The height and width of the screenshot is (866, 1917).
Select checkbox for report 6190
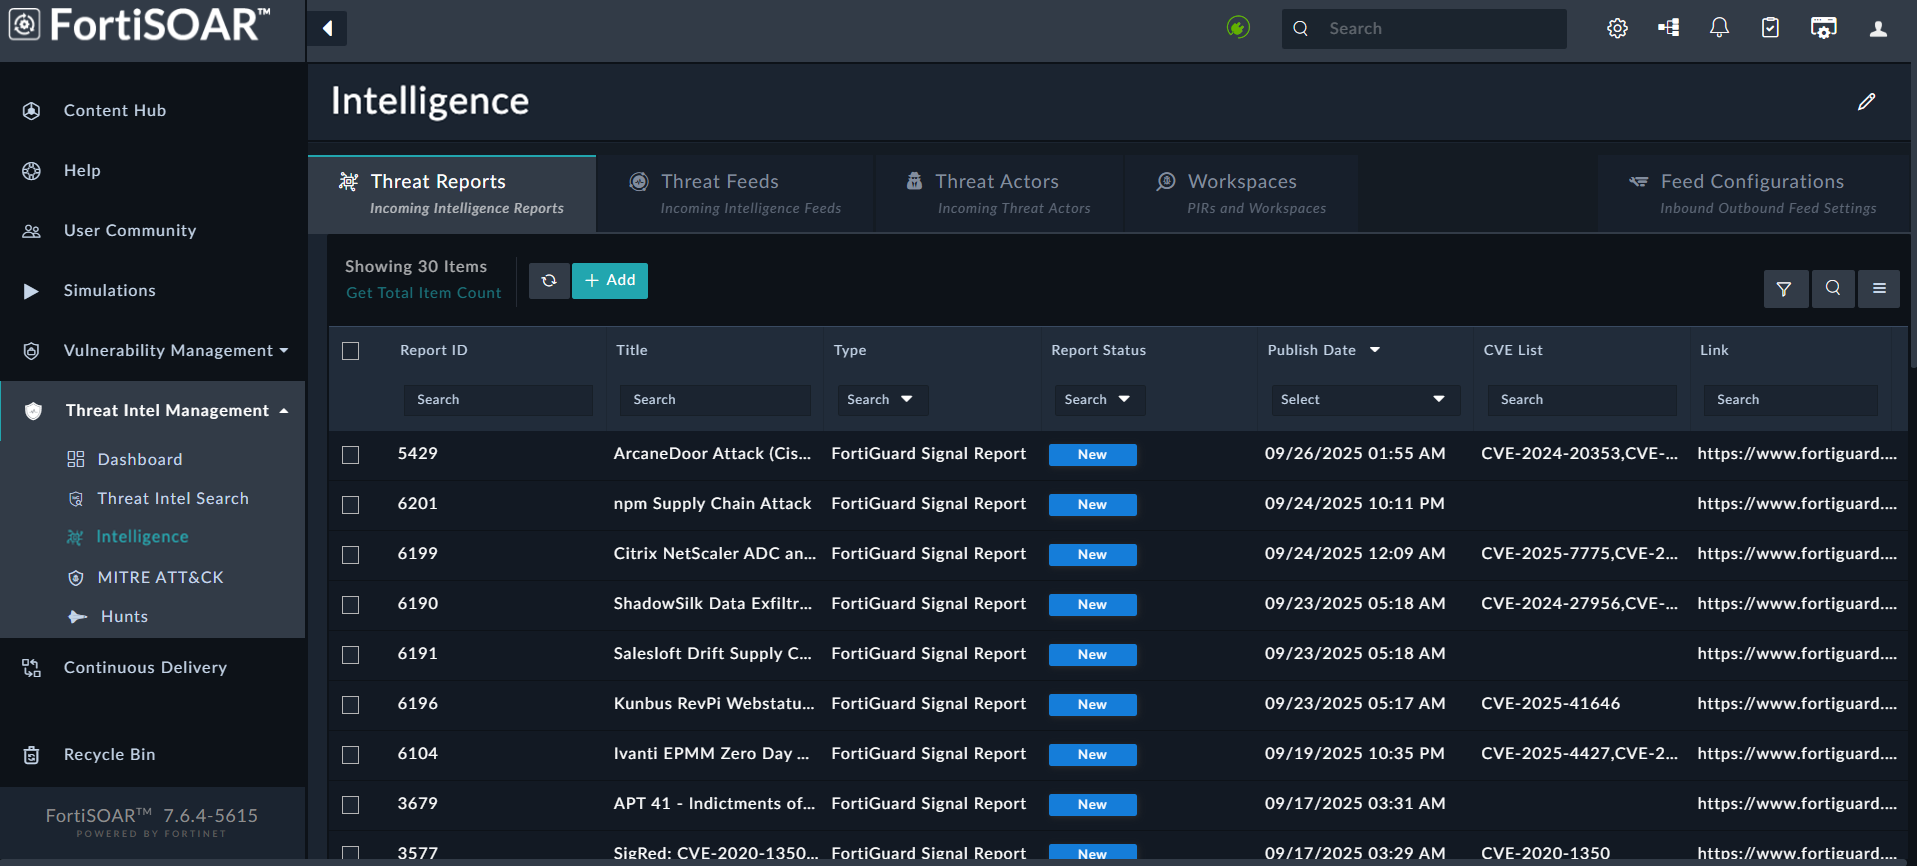351,605
